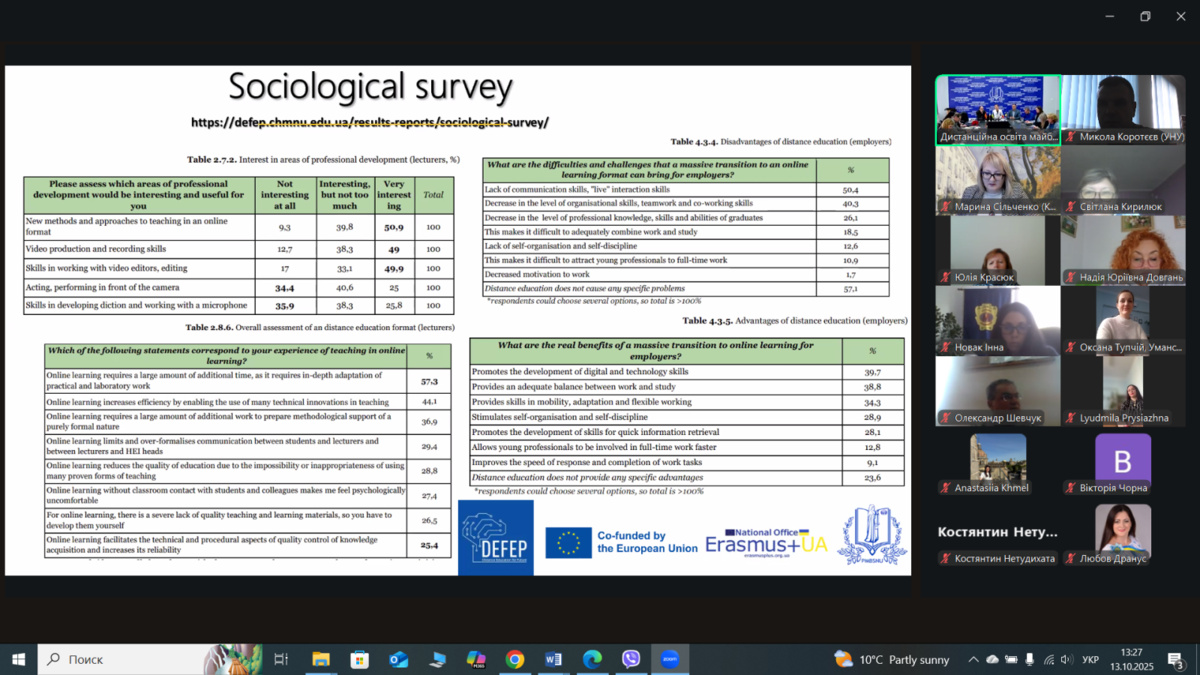This screenshot has height=675, width=1200.
Task: Open the weather widget showing 10°C Partly sunny
Action: pos(892,659)
